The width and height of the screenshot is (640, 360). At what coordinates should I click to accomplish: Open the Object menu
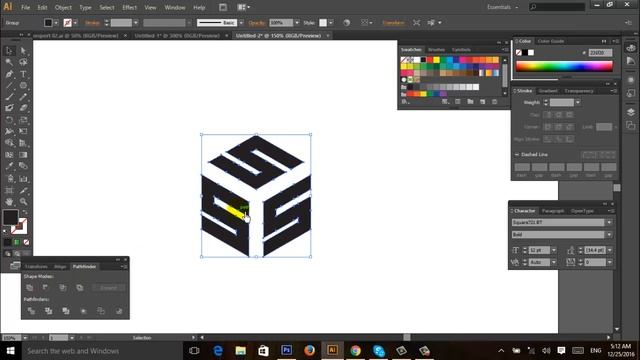(63, 7)
